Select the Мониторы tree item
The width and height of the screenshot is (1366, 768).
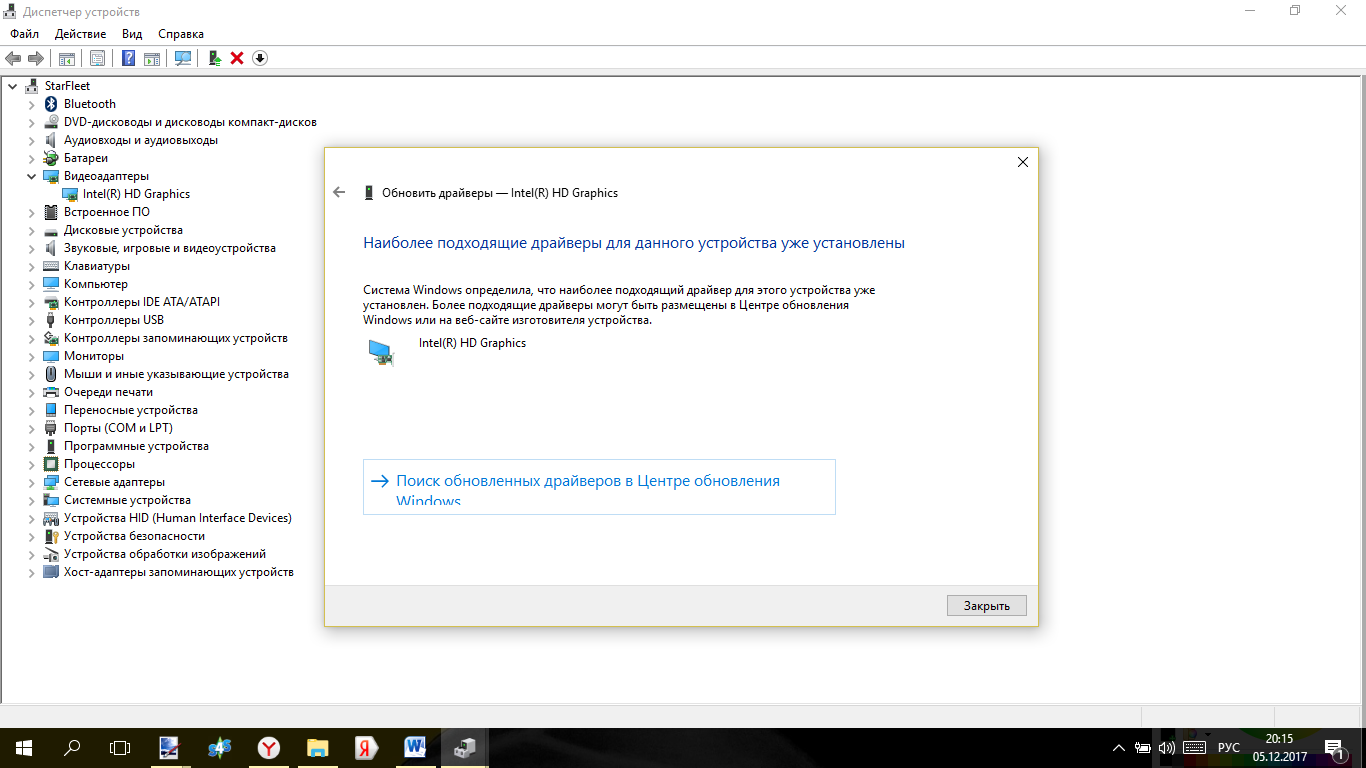[x=93, y=356]
